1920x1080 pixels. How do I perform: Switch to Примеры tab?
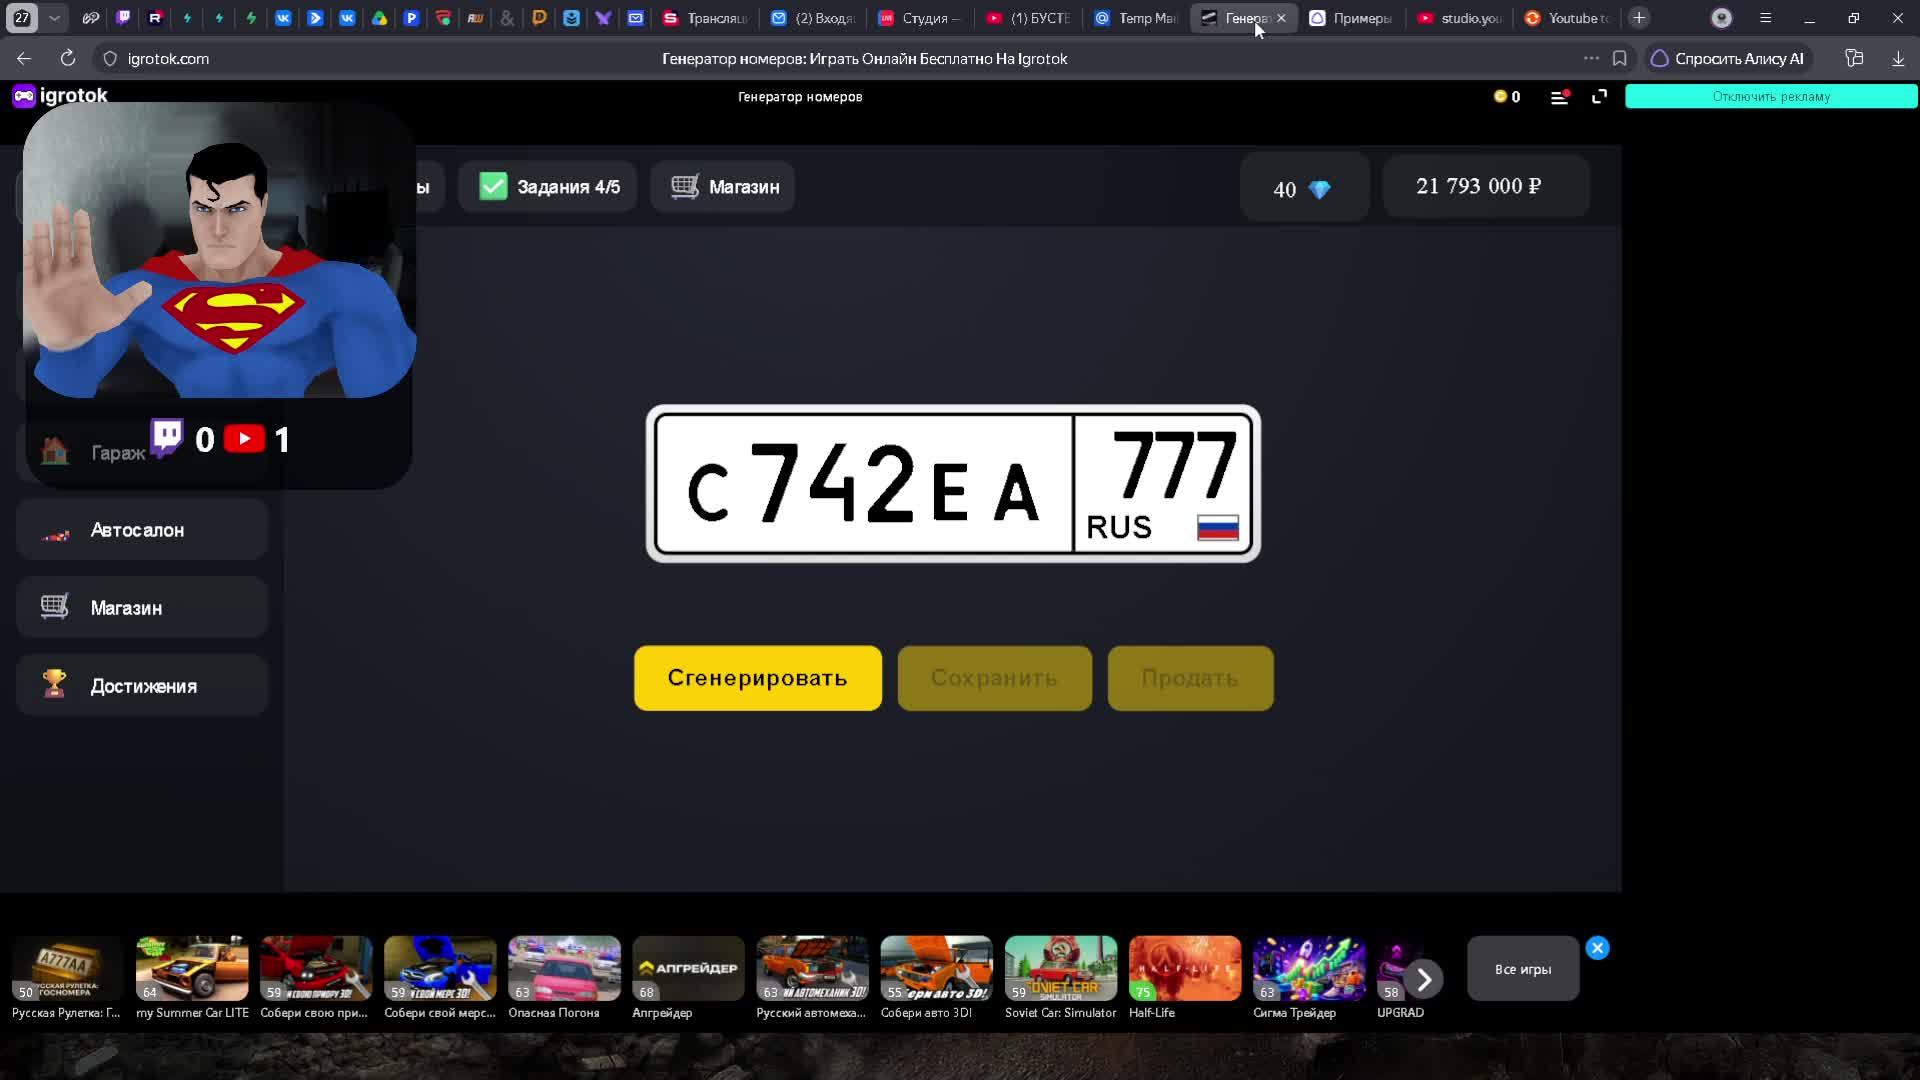pyautogui.click(x=1351, y=18)
